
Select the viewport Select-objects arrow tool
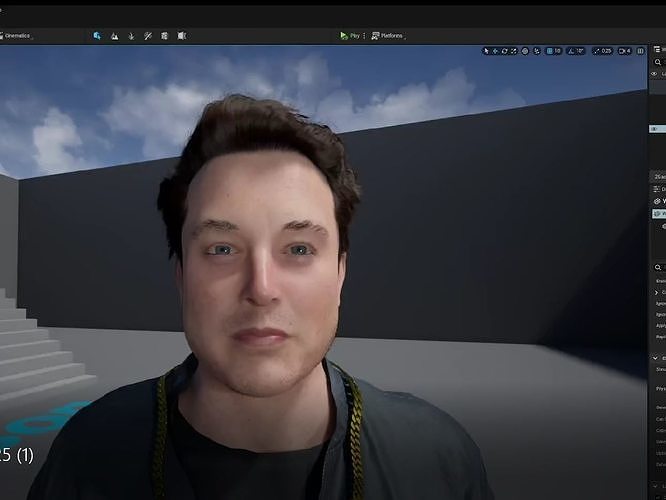pos(486,51)
